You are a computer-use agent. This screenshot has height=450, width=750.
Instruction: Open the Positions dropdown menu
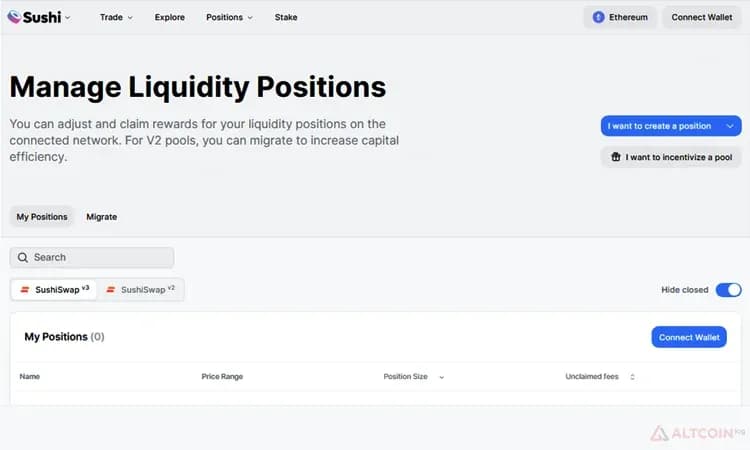(x=229, y=17)
